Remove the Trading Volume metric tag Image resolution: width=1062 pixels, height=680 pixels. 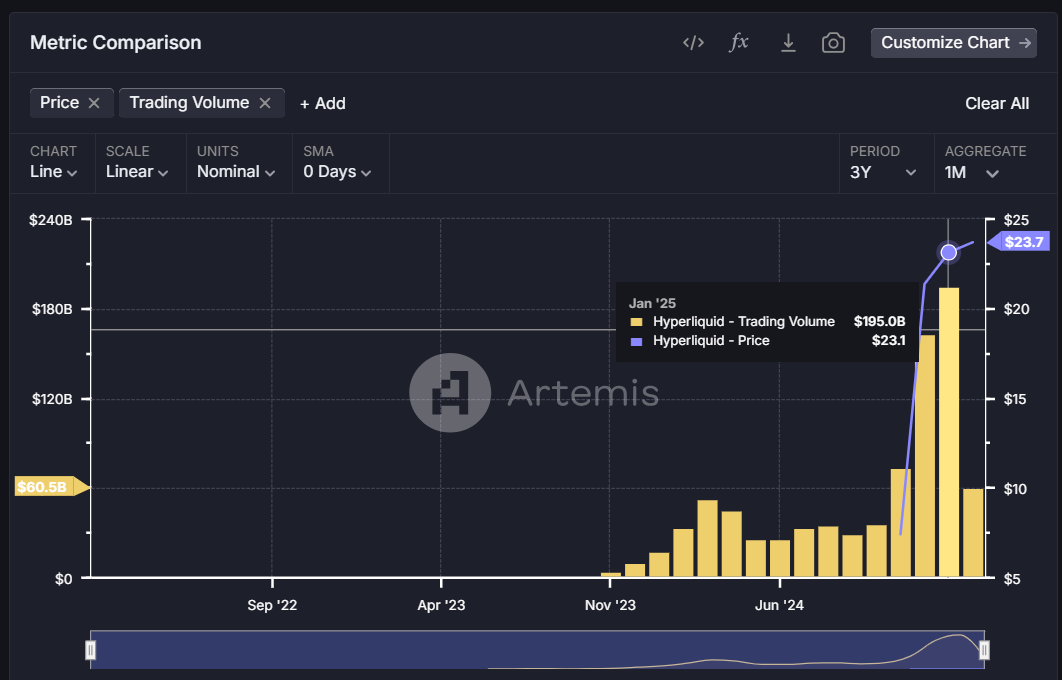pos(265,103)
